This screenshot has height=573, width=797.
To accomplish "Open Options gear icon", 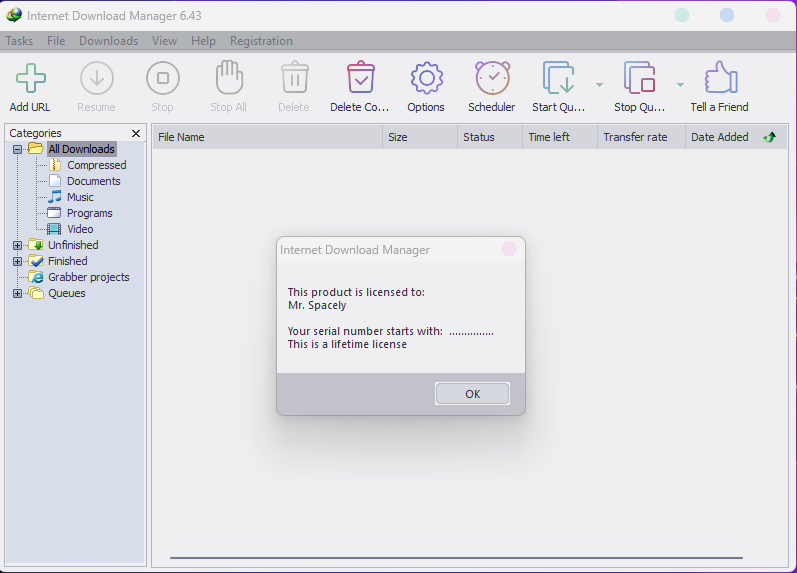I will pos(426,78).
